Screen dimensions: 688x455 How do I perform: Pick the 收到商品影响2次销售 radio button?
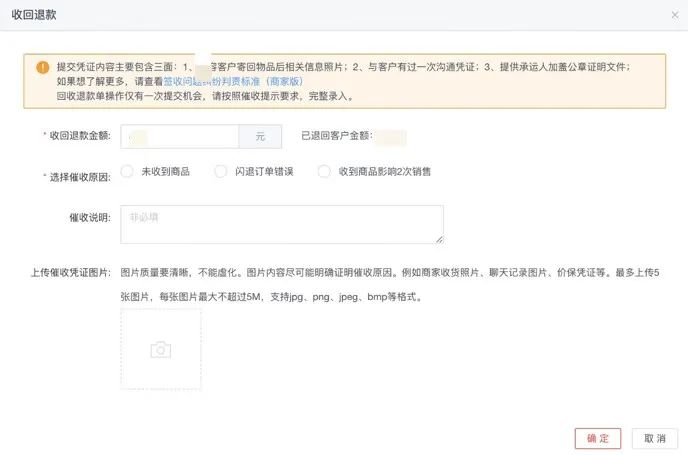click(324, 171)
